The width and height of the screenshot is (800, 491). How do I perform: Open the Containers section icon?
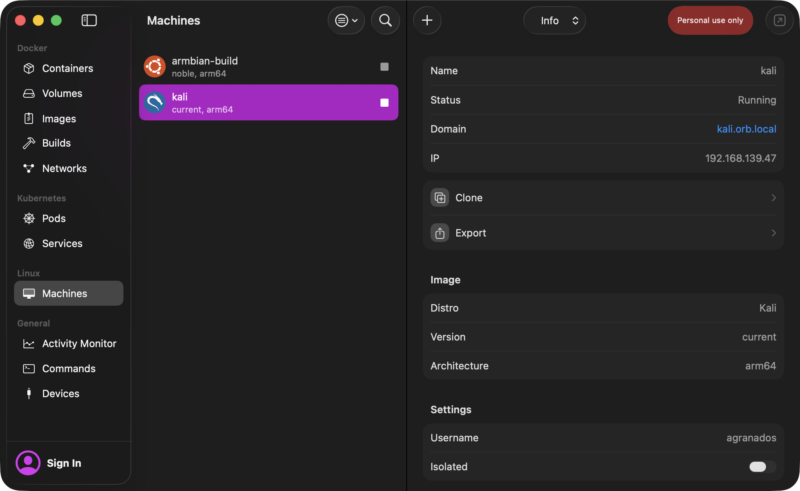[x=29, y=68]
